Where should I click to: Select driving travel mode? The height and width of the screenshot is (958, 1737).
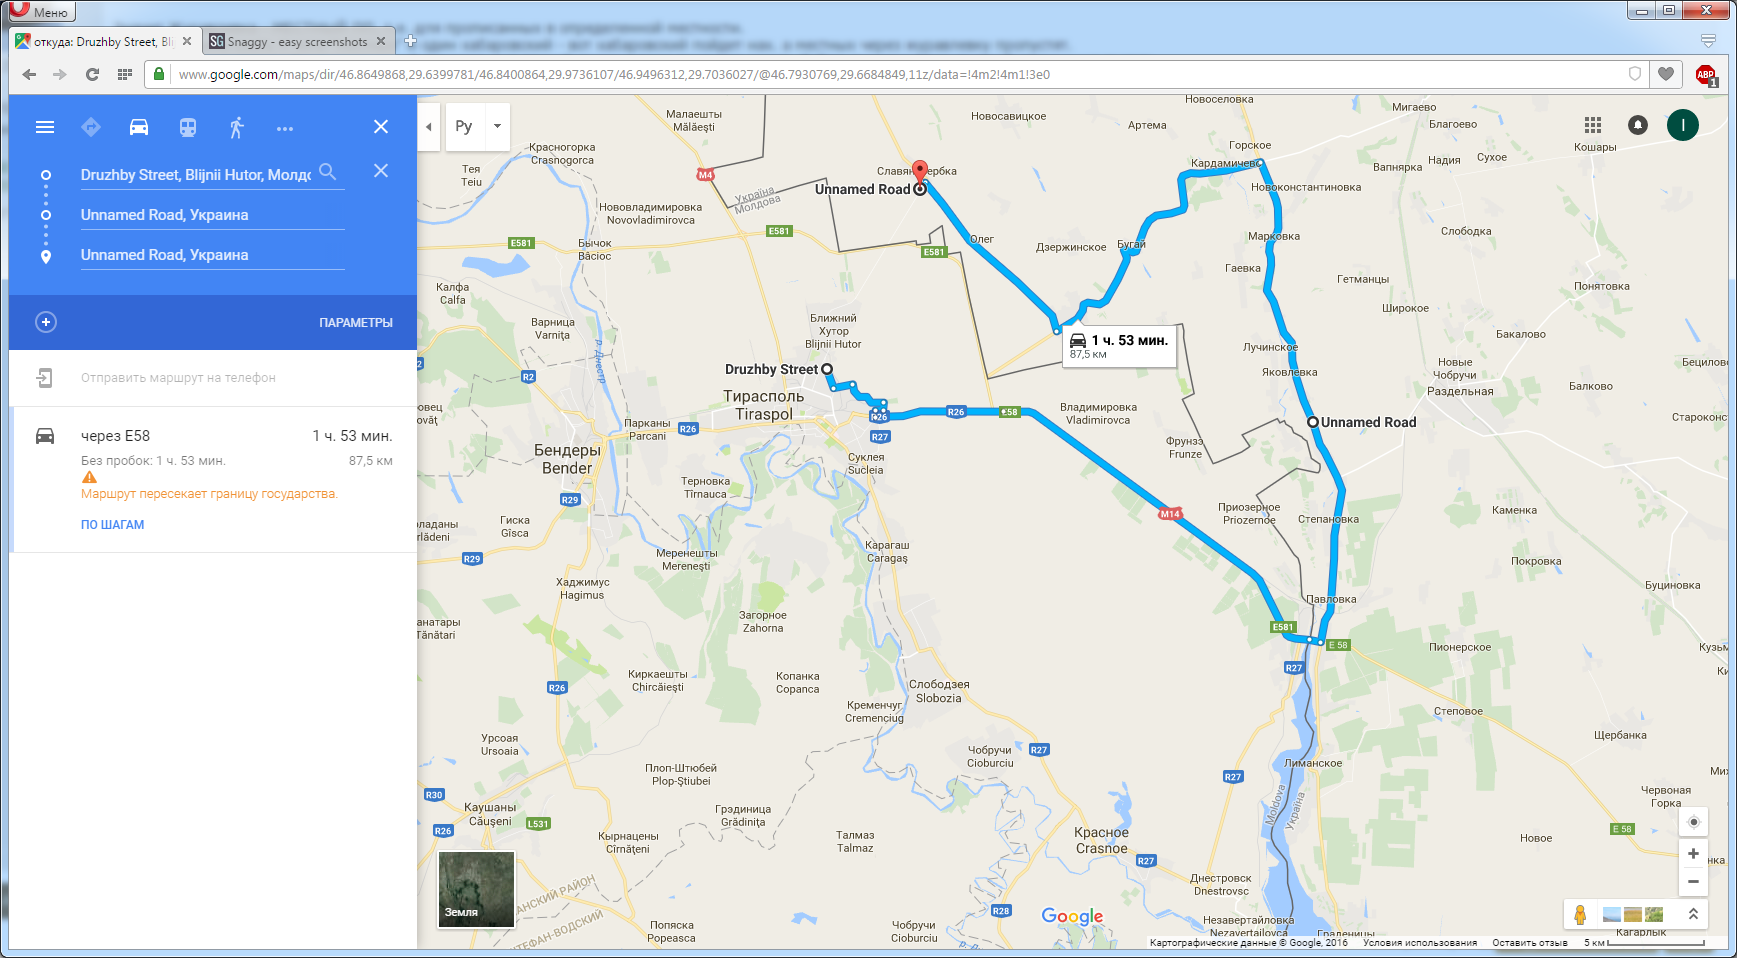139,127
